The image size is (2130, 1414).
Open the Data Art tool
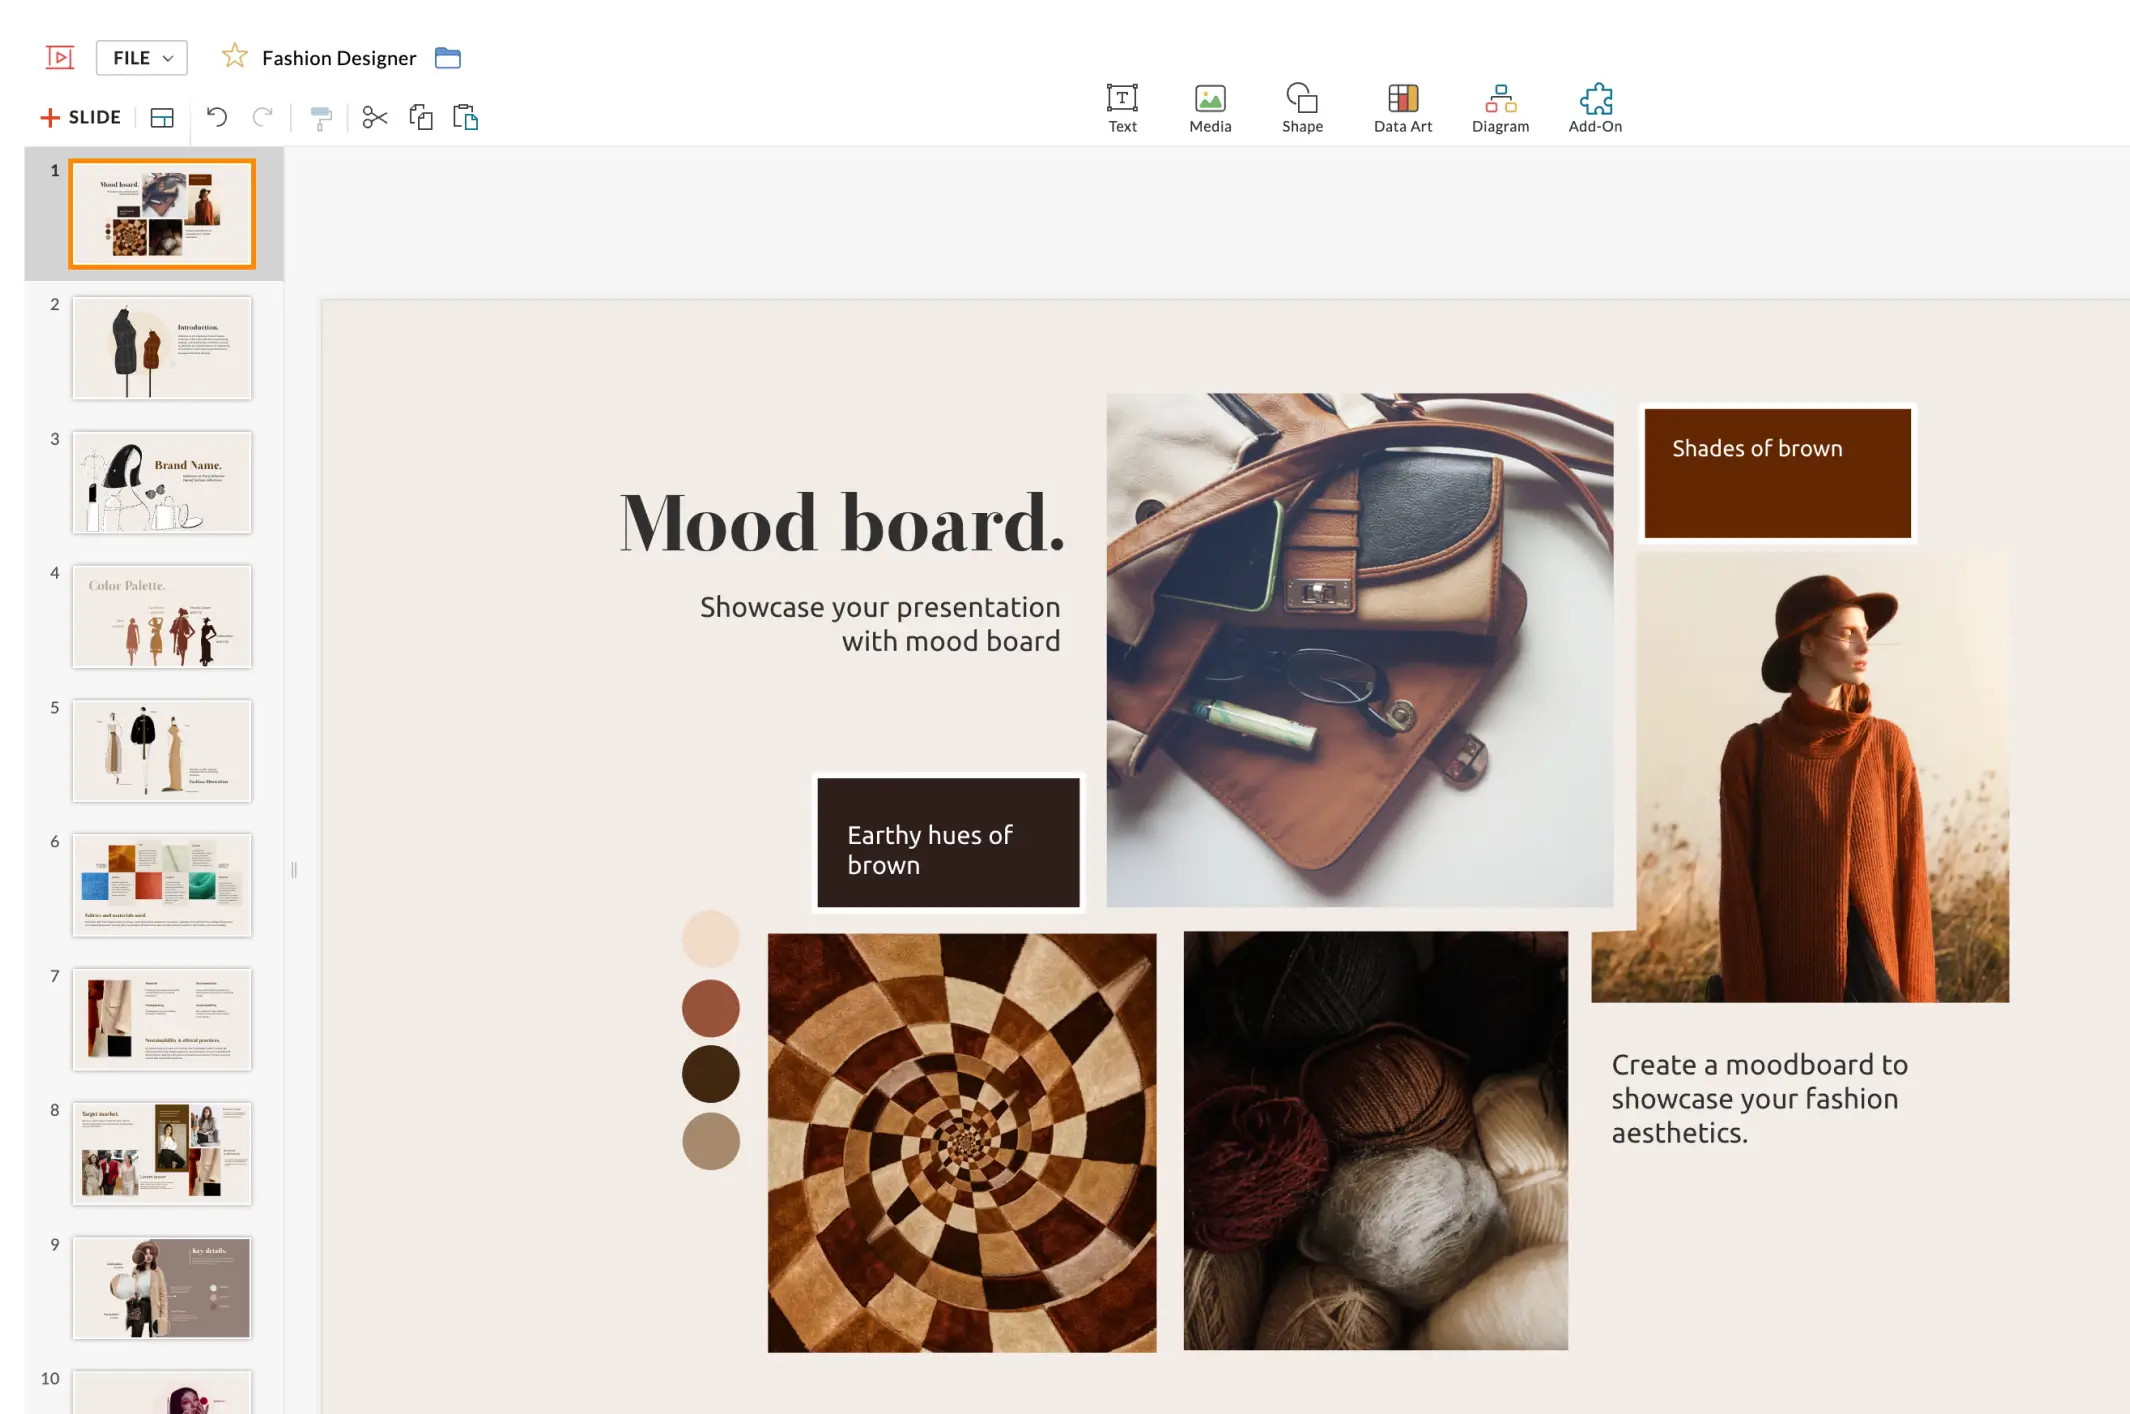pos(1403,108)
